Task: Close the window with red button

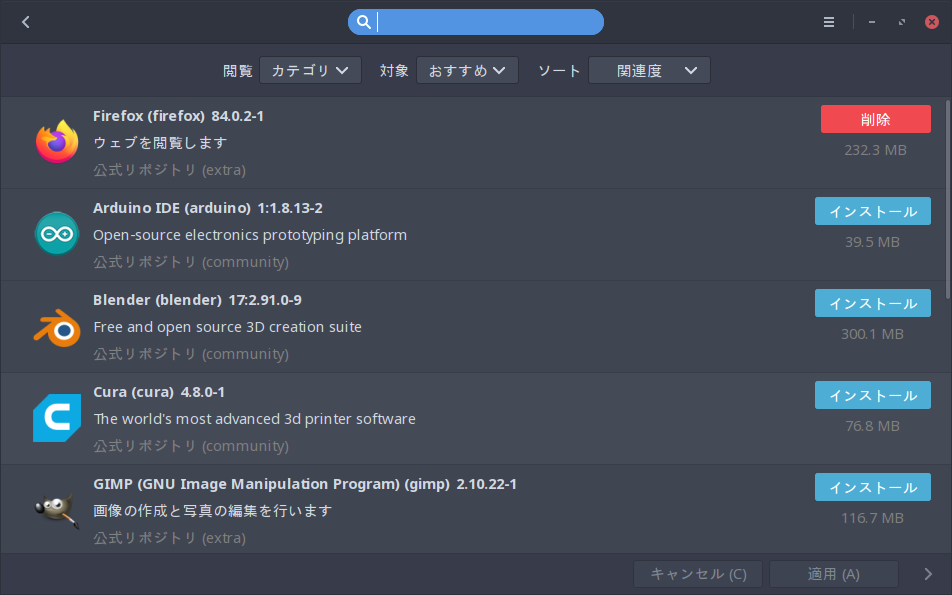Action: [932, 22]
